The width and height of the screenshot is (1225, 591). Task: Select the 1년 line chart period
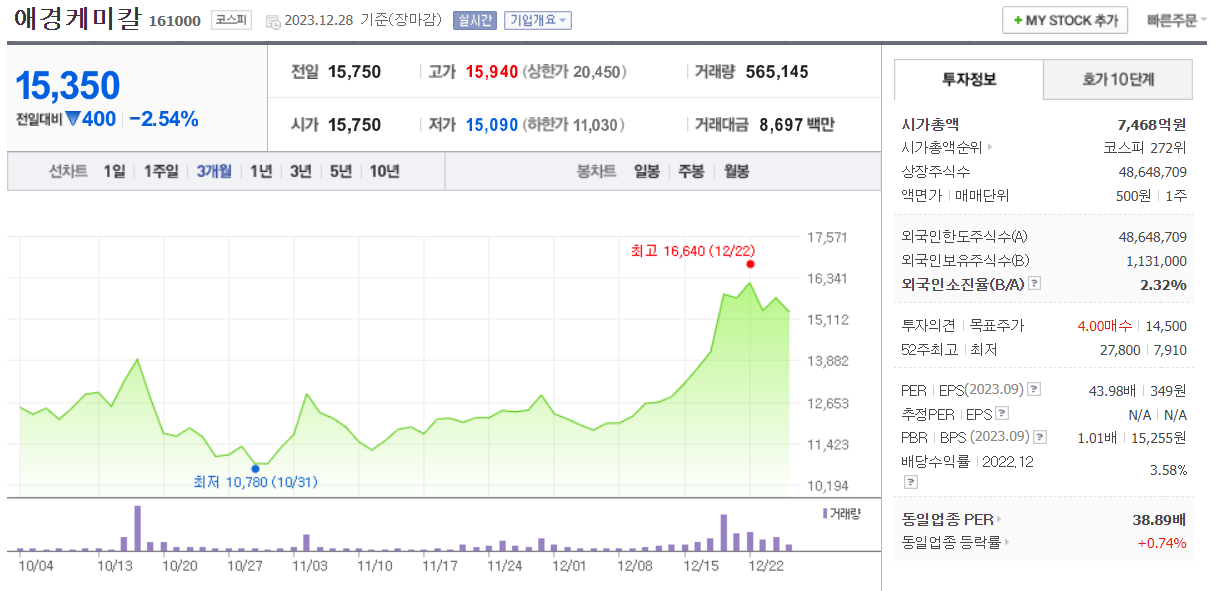[x=261, y=171]
